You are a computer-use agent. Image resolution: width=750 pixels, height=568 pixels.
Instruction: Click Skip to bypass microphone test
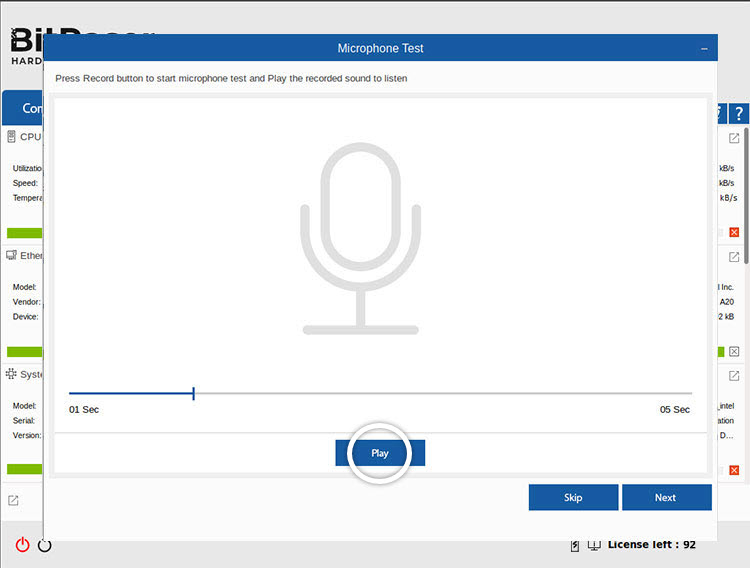click(573, 497)
